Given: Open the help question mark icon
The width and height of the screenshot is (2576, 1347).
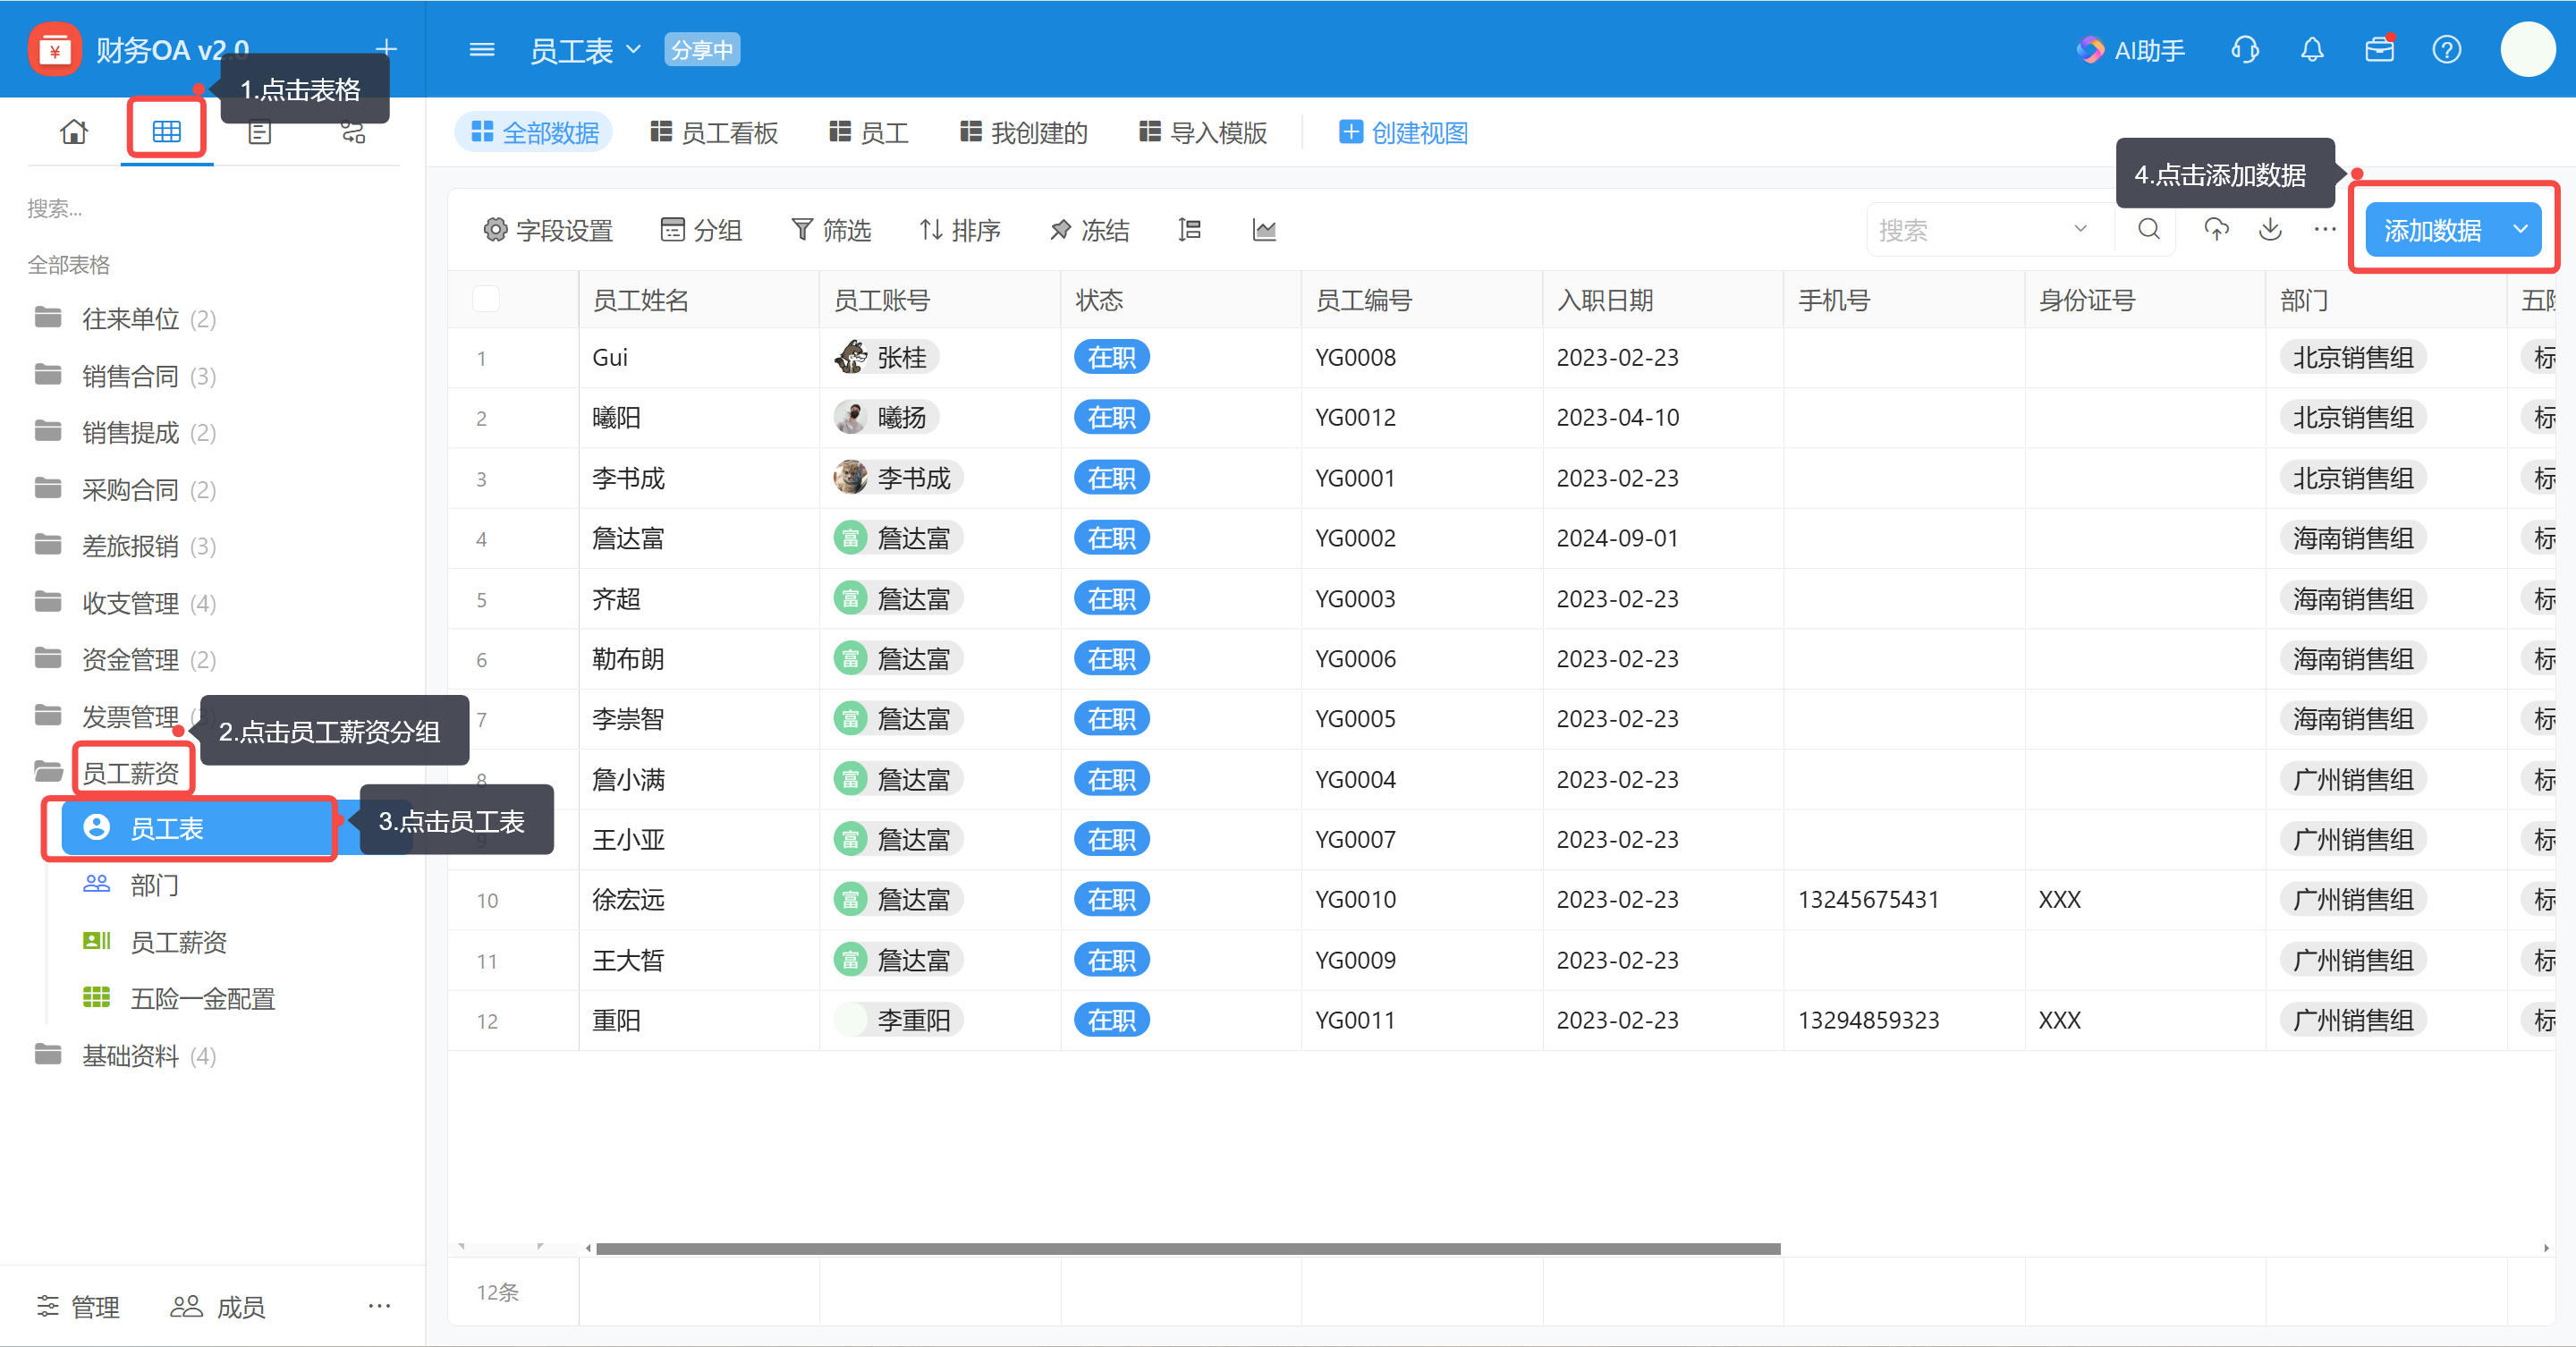Looking at the screenshot, I should 2446,49.
